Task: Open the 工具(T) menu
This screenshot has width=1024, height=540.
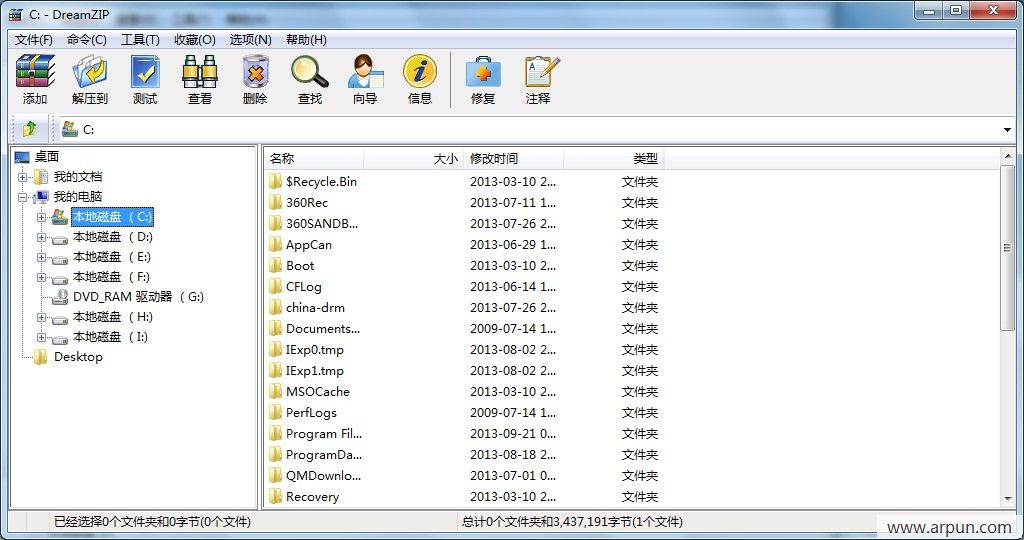Action: [x=140, y=40]
